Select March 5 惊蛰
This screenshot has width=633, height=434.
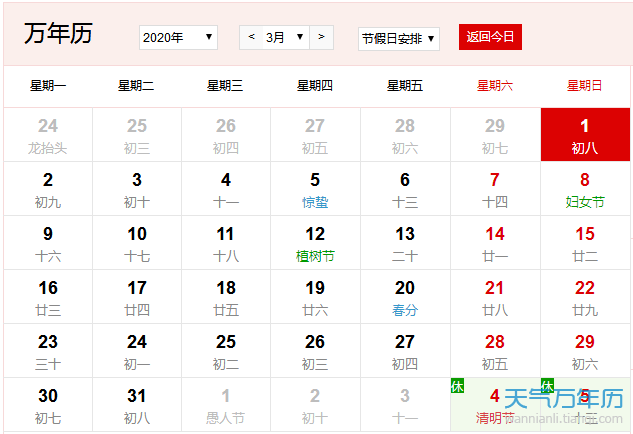click(315, 189)
